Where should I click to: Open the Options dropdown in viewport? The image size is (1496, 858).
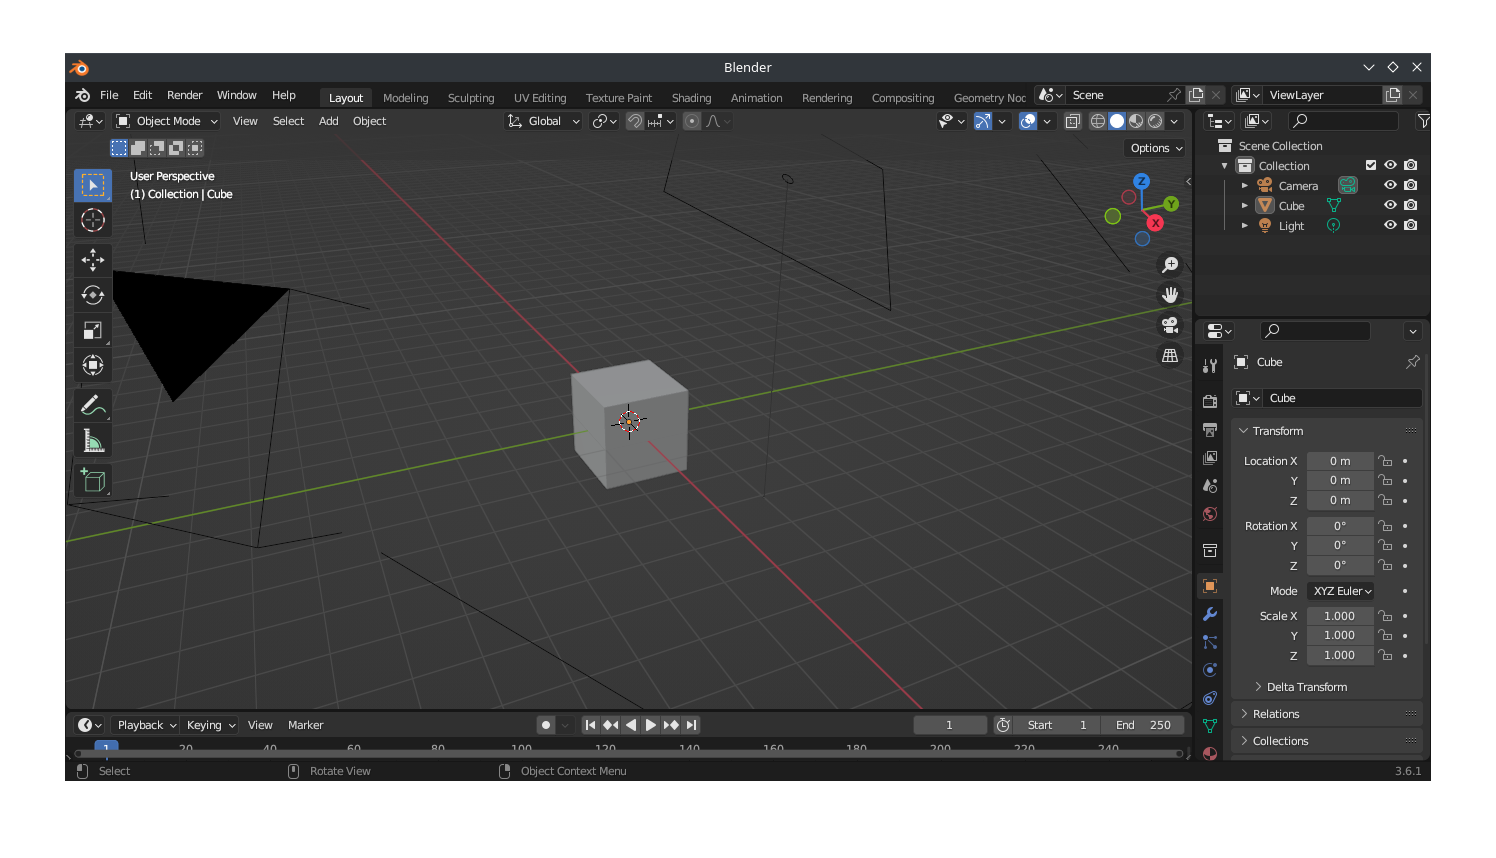point(1156,148)
